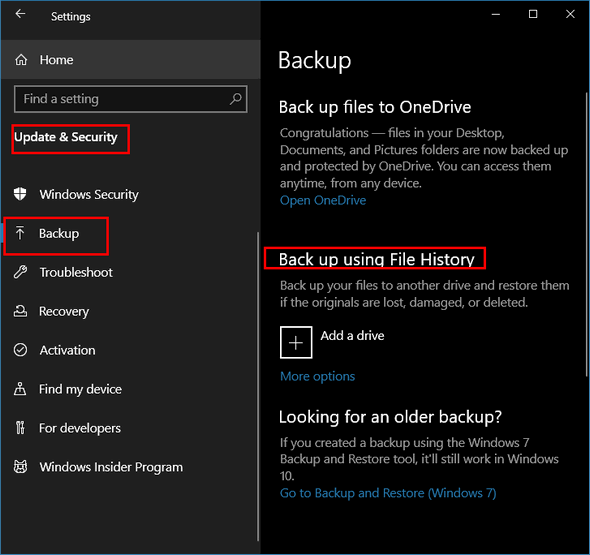Click the sidebar vertical scrollbar
The width and height of the screenshot is (590, 555).
258,386
